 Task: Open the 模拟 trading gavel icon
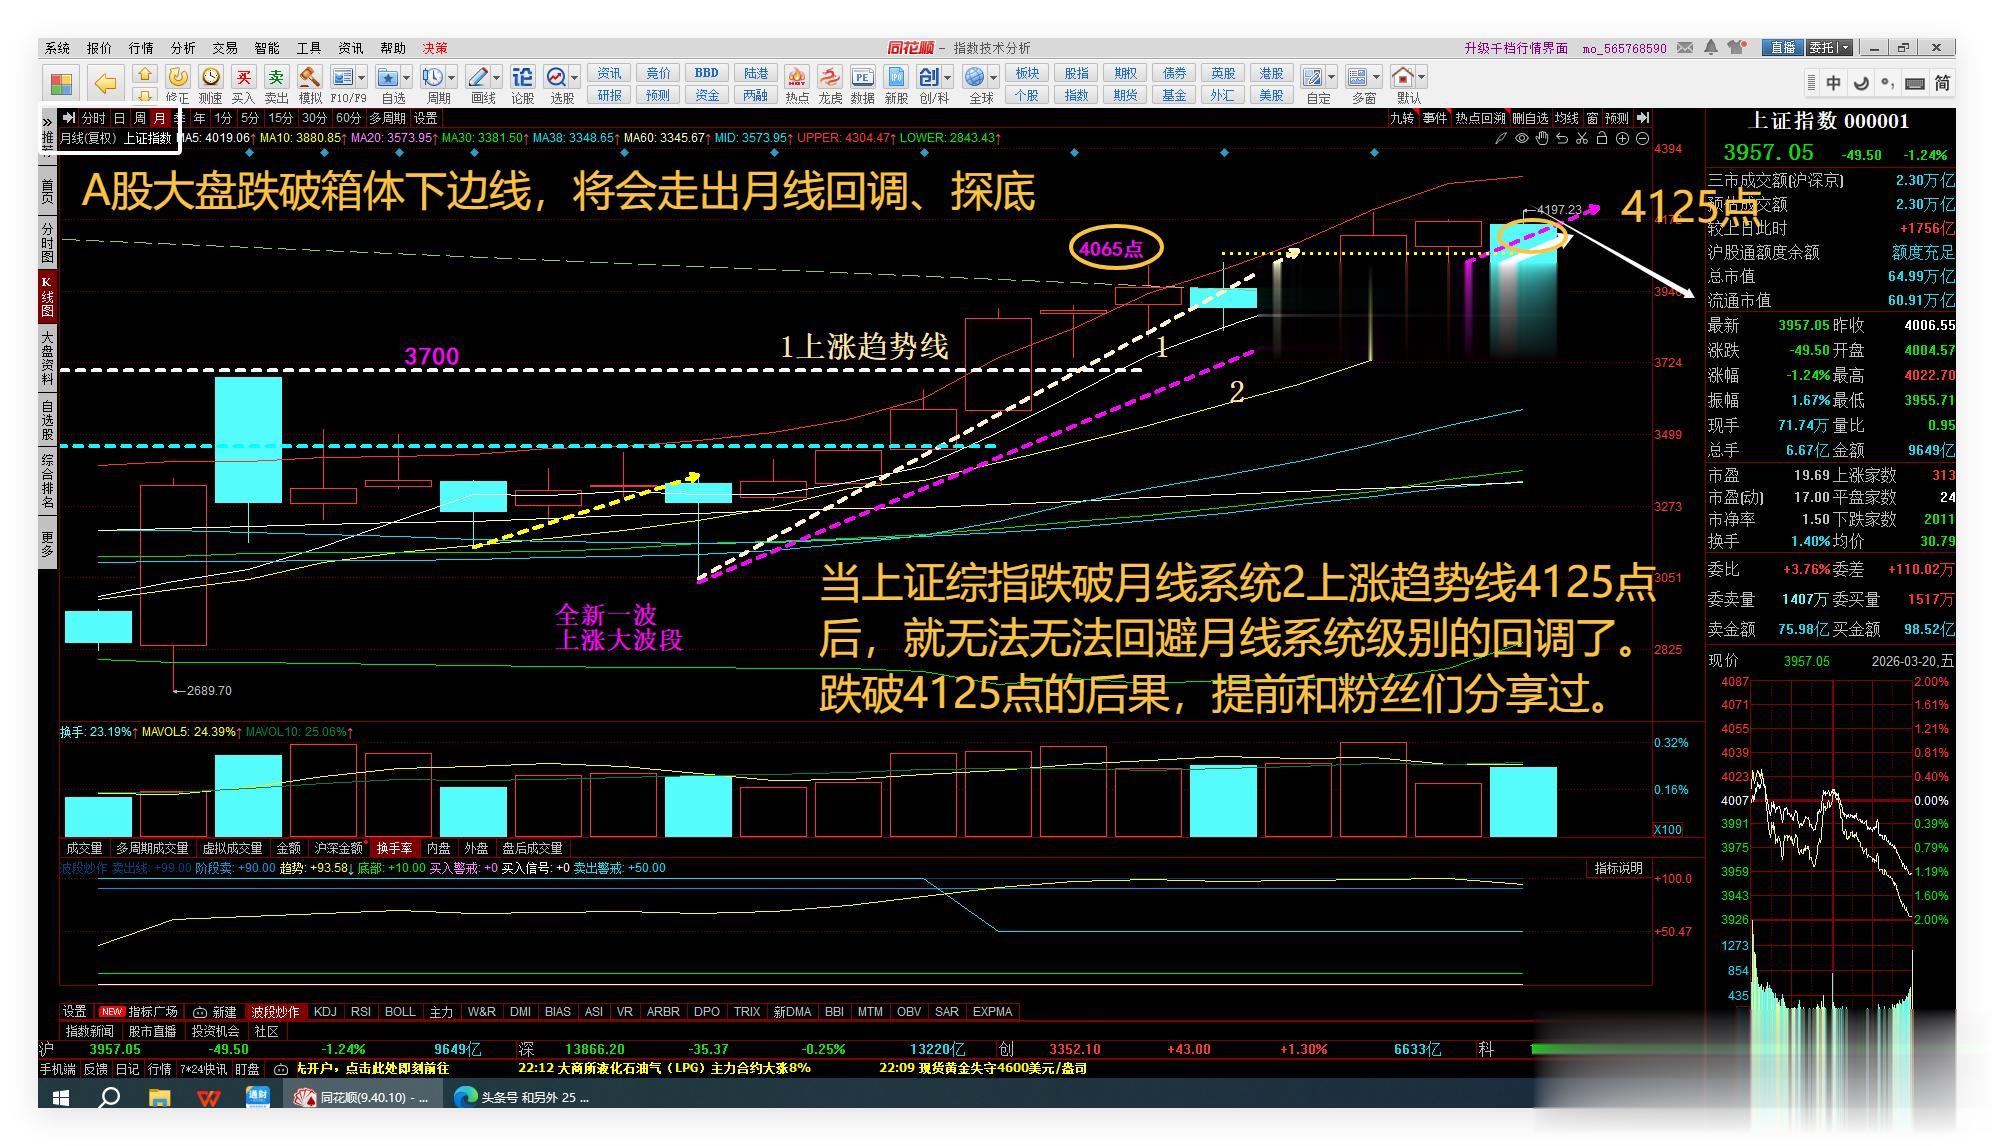(309, 78)
